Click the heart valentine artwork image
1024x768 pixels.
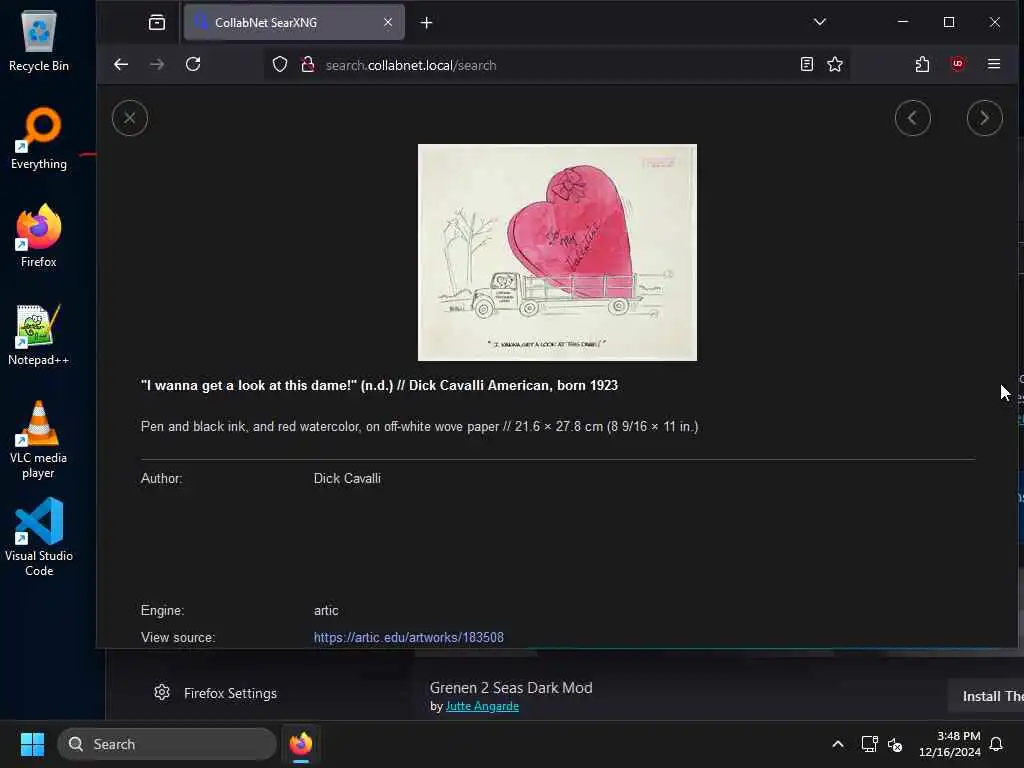(557, 252)
